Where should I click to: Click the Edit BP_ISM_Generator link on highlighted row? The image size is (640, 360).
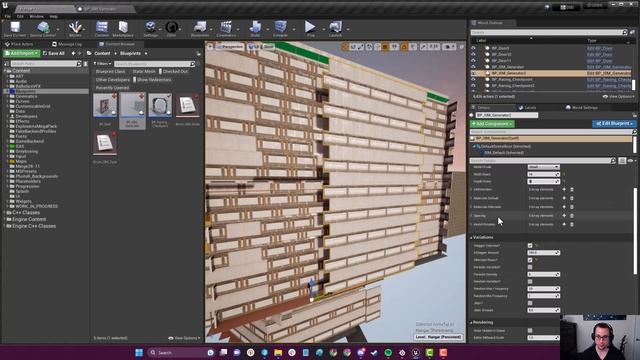pyautogui.click(x=609, y=73)
